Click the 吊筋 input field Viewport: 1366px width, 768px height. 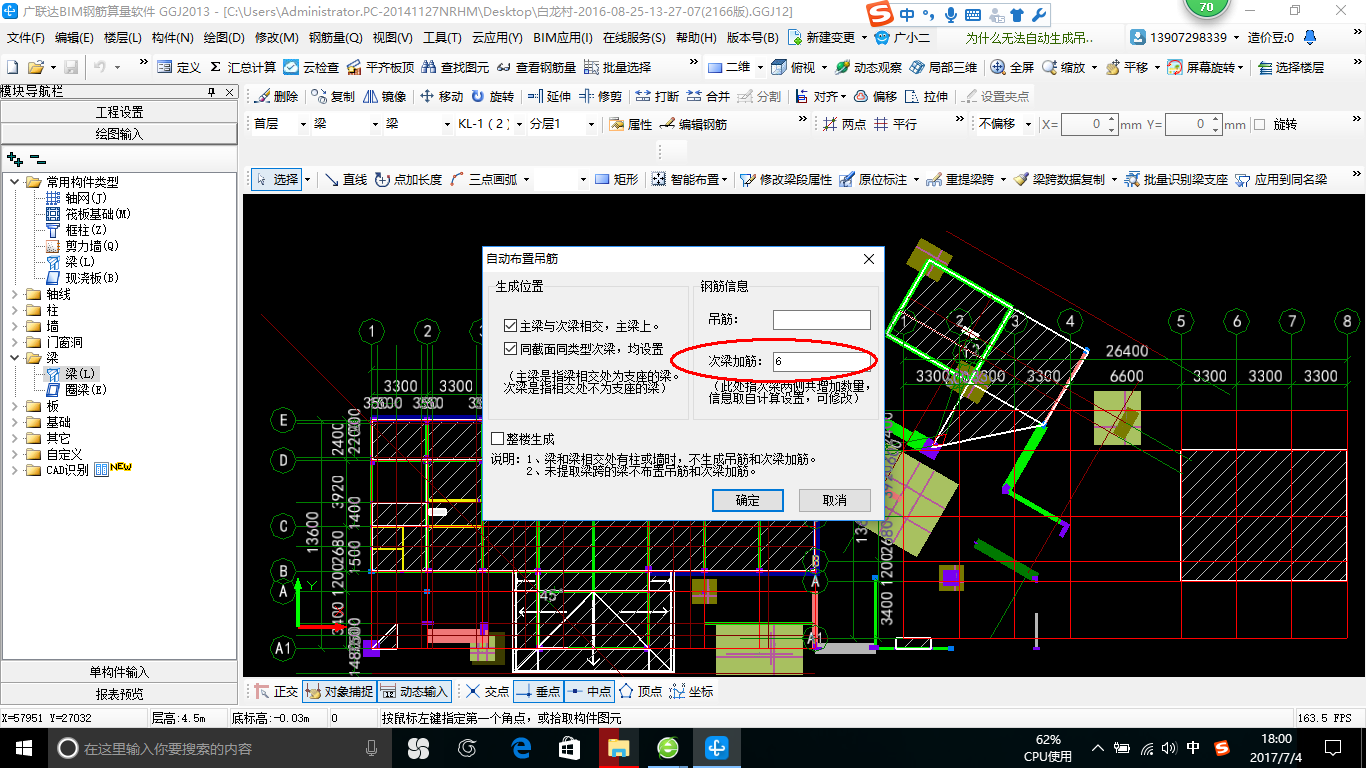coord(822,320)
